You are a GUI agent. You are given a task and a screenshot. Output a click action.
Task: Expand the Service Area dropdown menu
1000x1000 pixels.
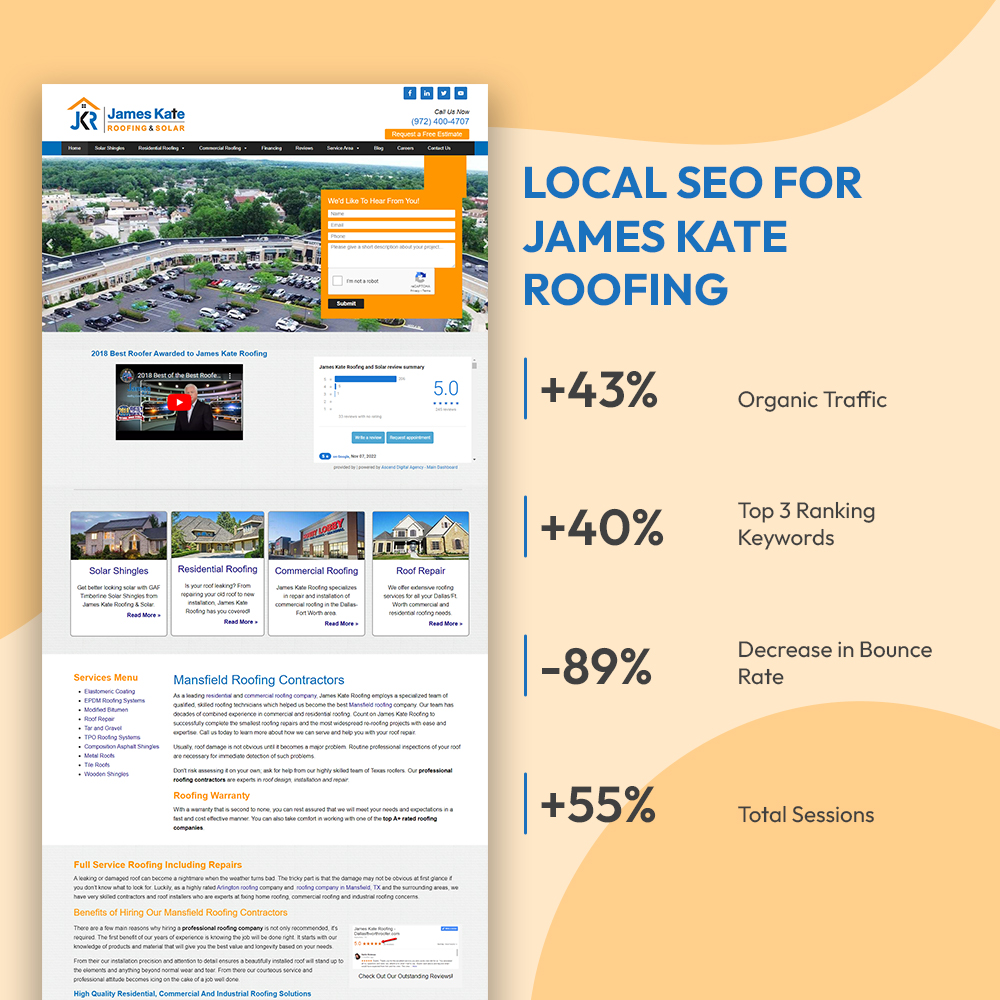point(342,148)
